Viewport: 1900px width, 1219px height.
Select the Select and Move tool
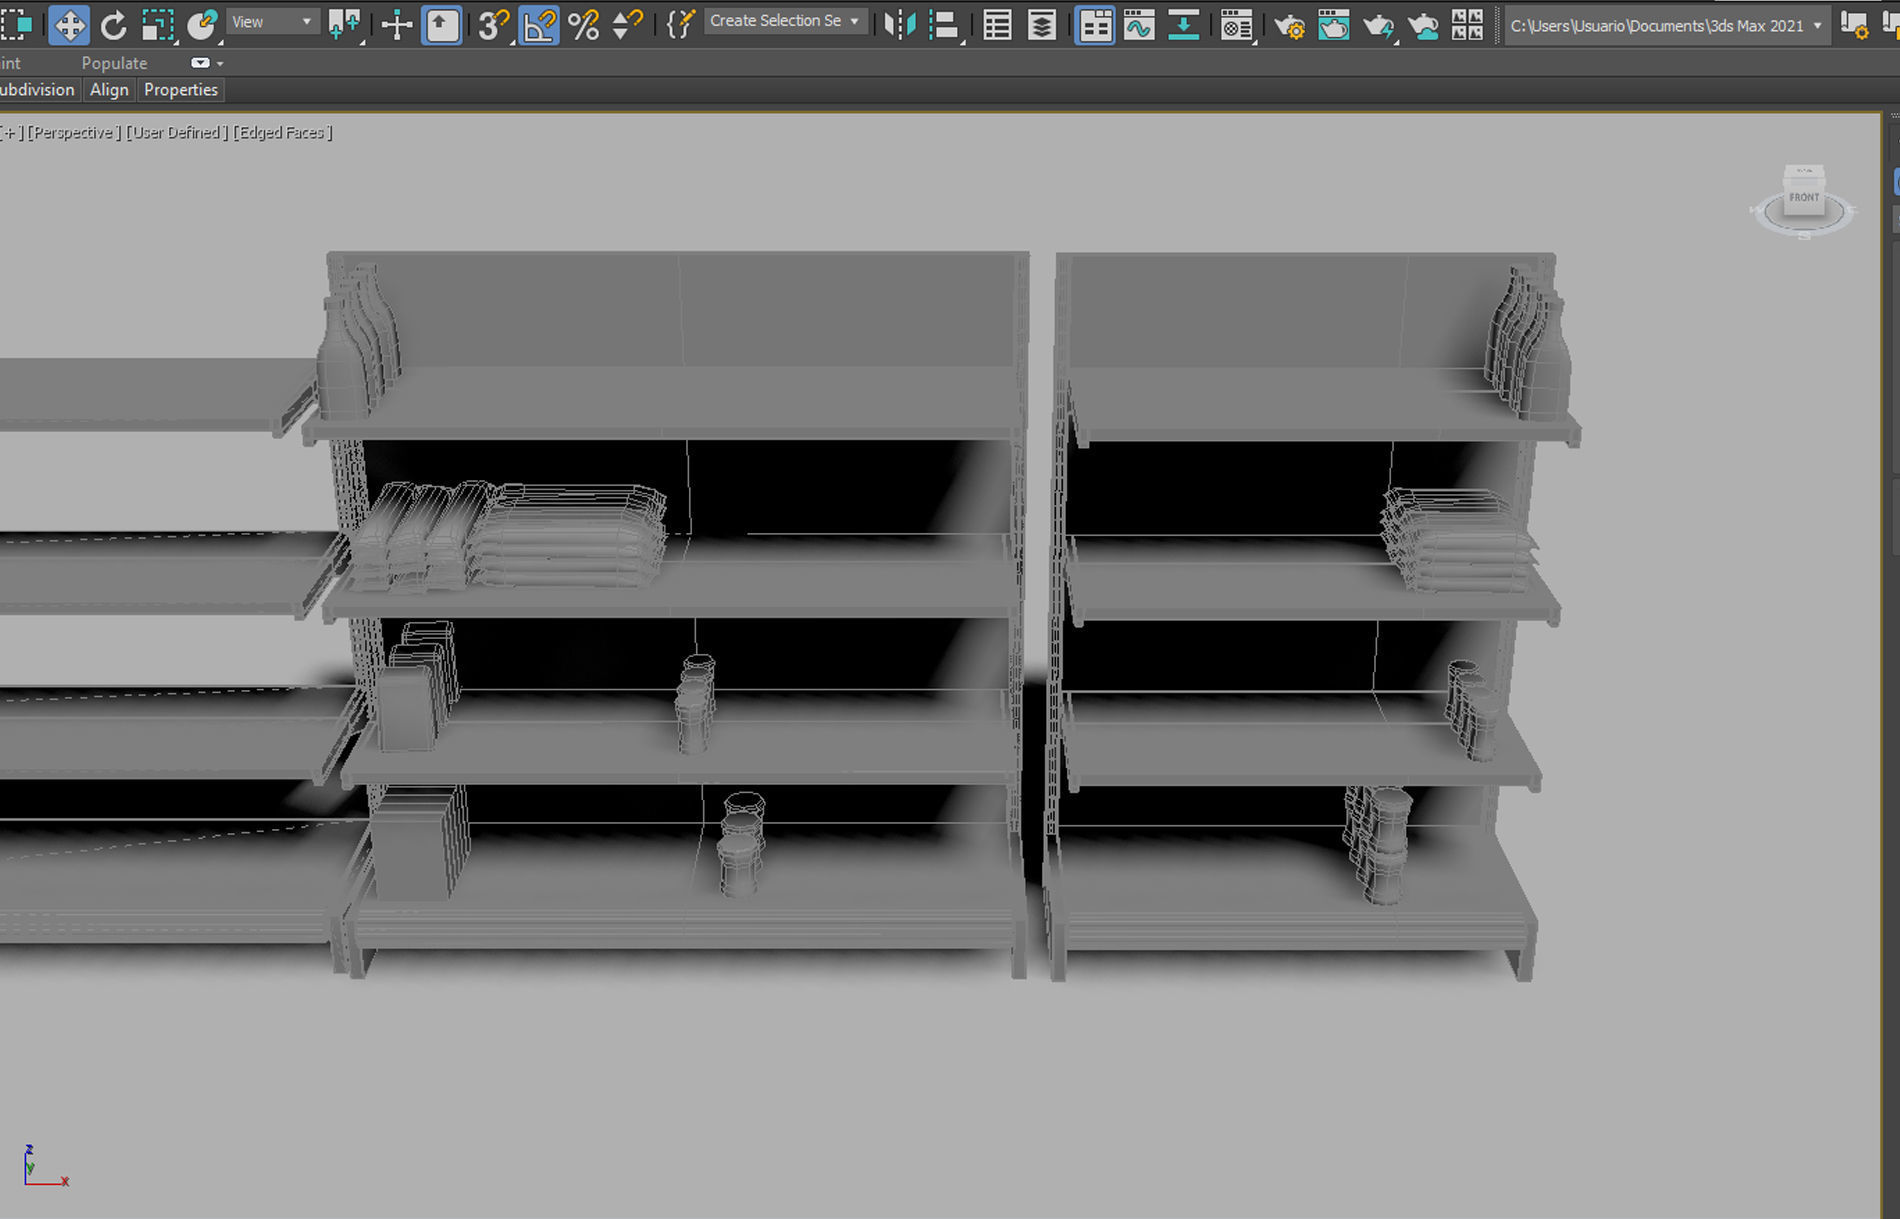click(x=68, y=25)
